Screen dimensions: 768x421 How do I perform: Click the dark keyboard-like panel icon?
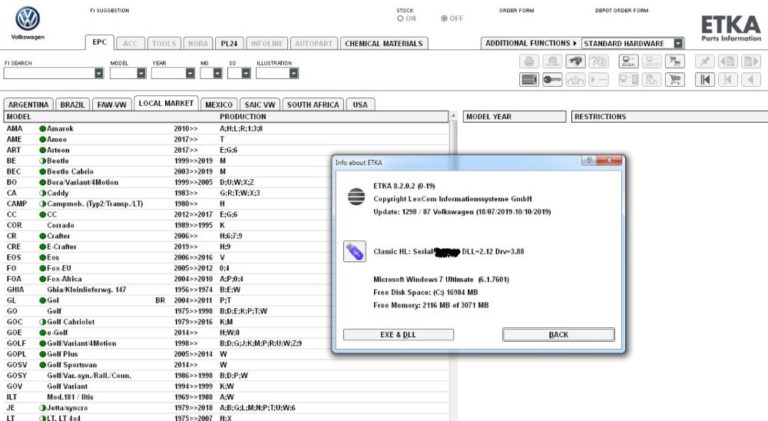529,79
